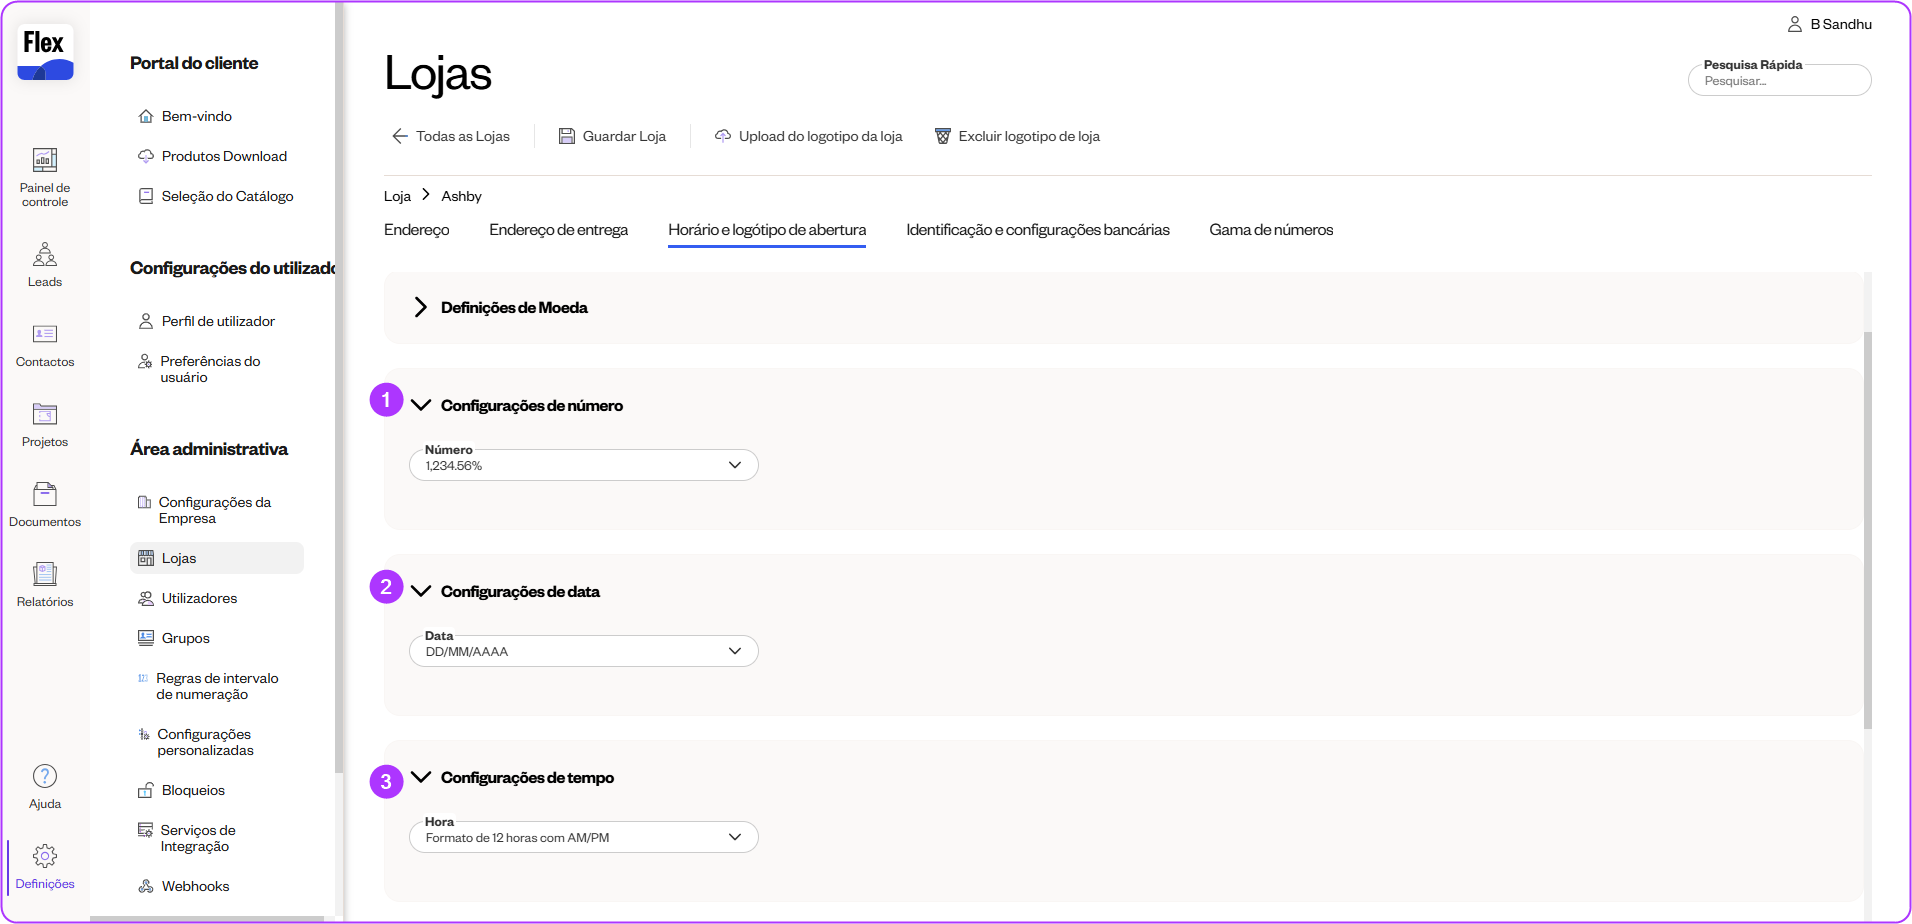Click the Pesquisa Rápida search field

(1779, 81)
